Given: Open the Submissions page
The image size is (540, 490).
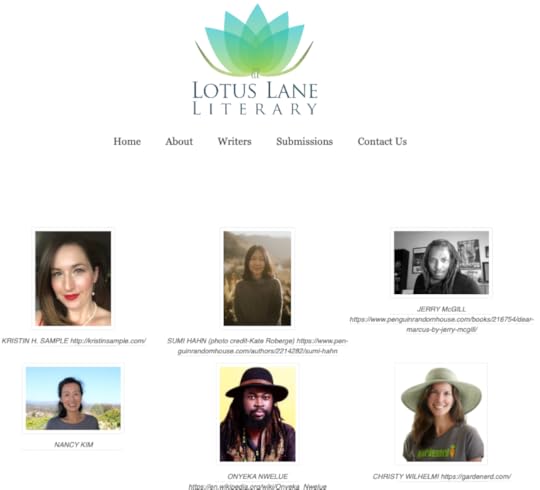Looking at the screenshot, I should click(x=304, y=142).
